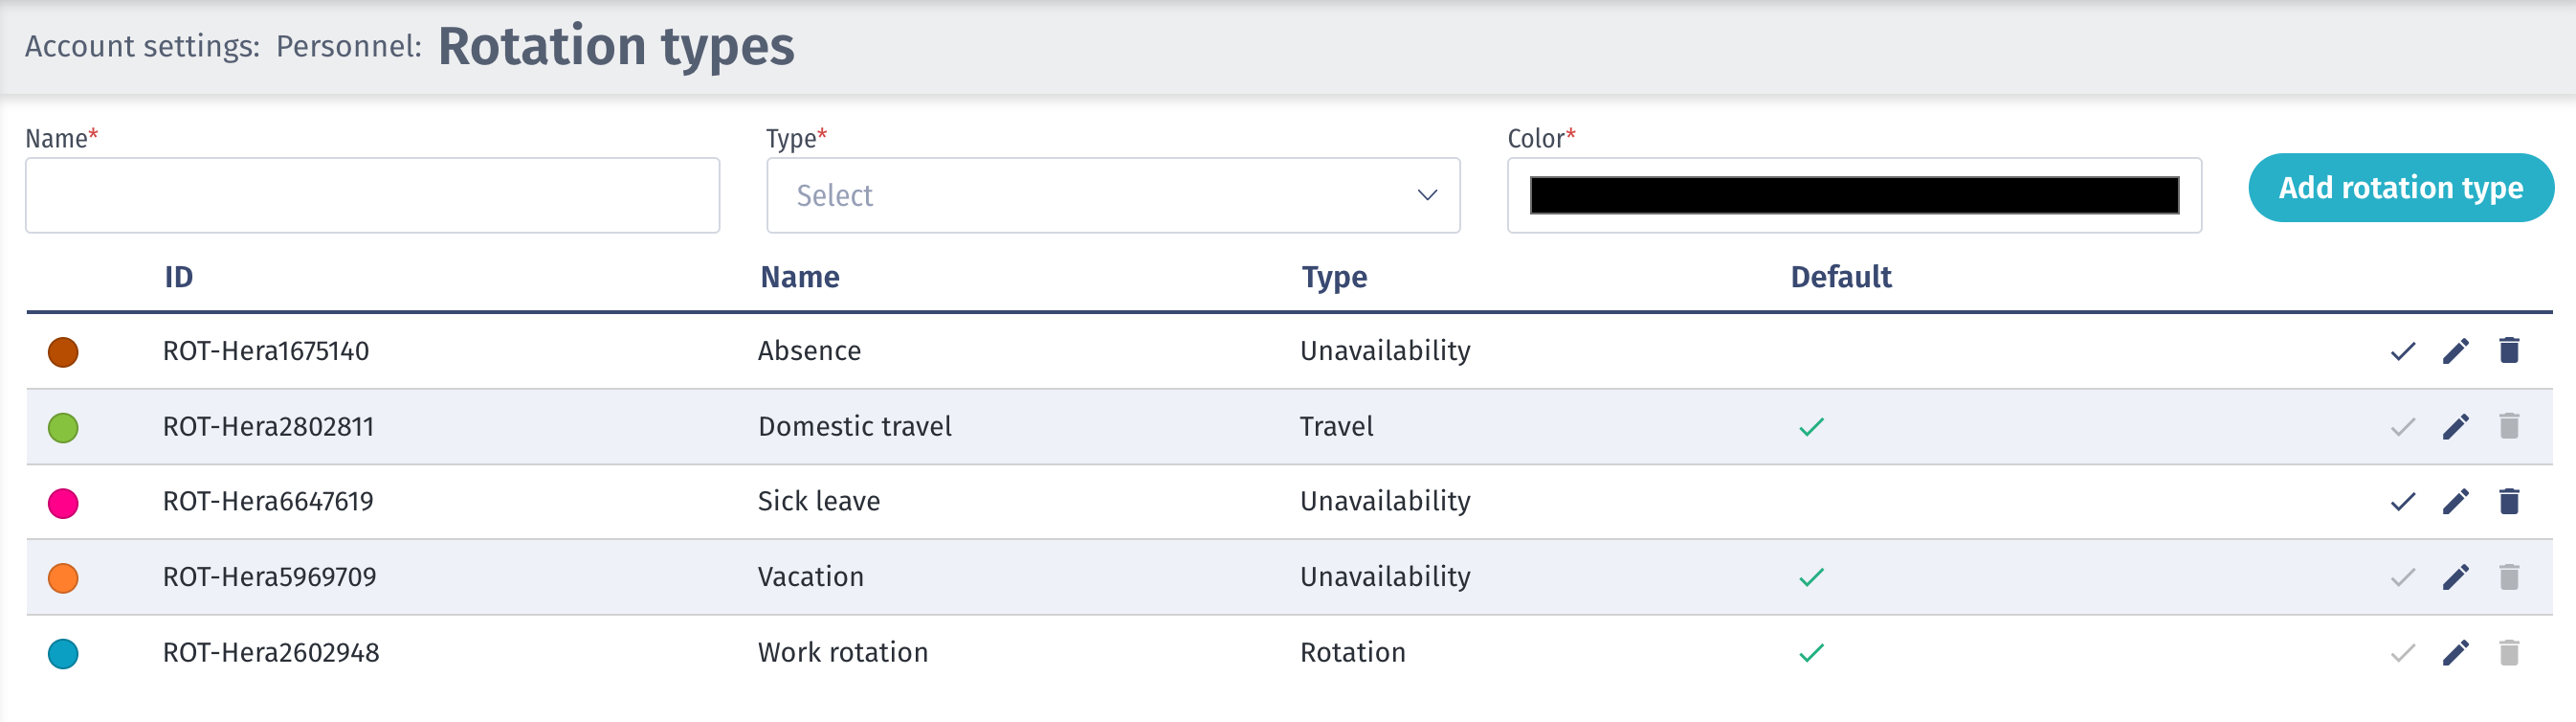Screen dimensions: 2576x722
Task: Edit the Domestic travel rotation type
Action: (2455, 427)
